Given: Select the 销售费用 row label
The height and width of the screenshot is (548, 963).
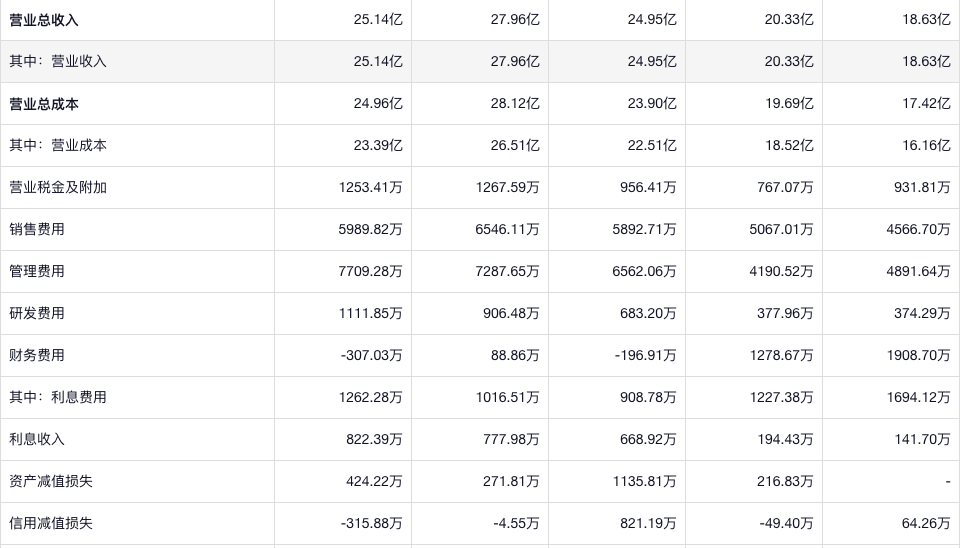Looking at the screenshot, I should 37,229.
